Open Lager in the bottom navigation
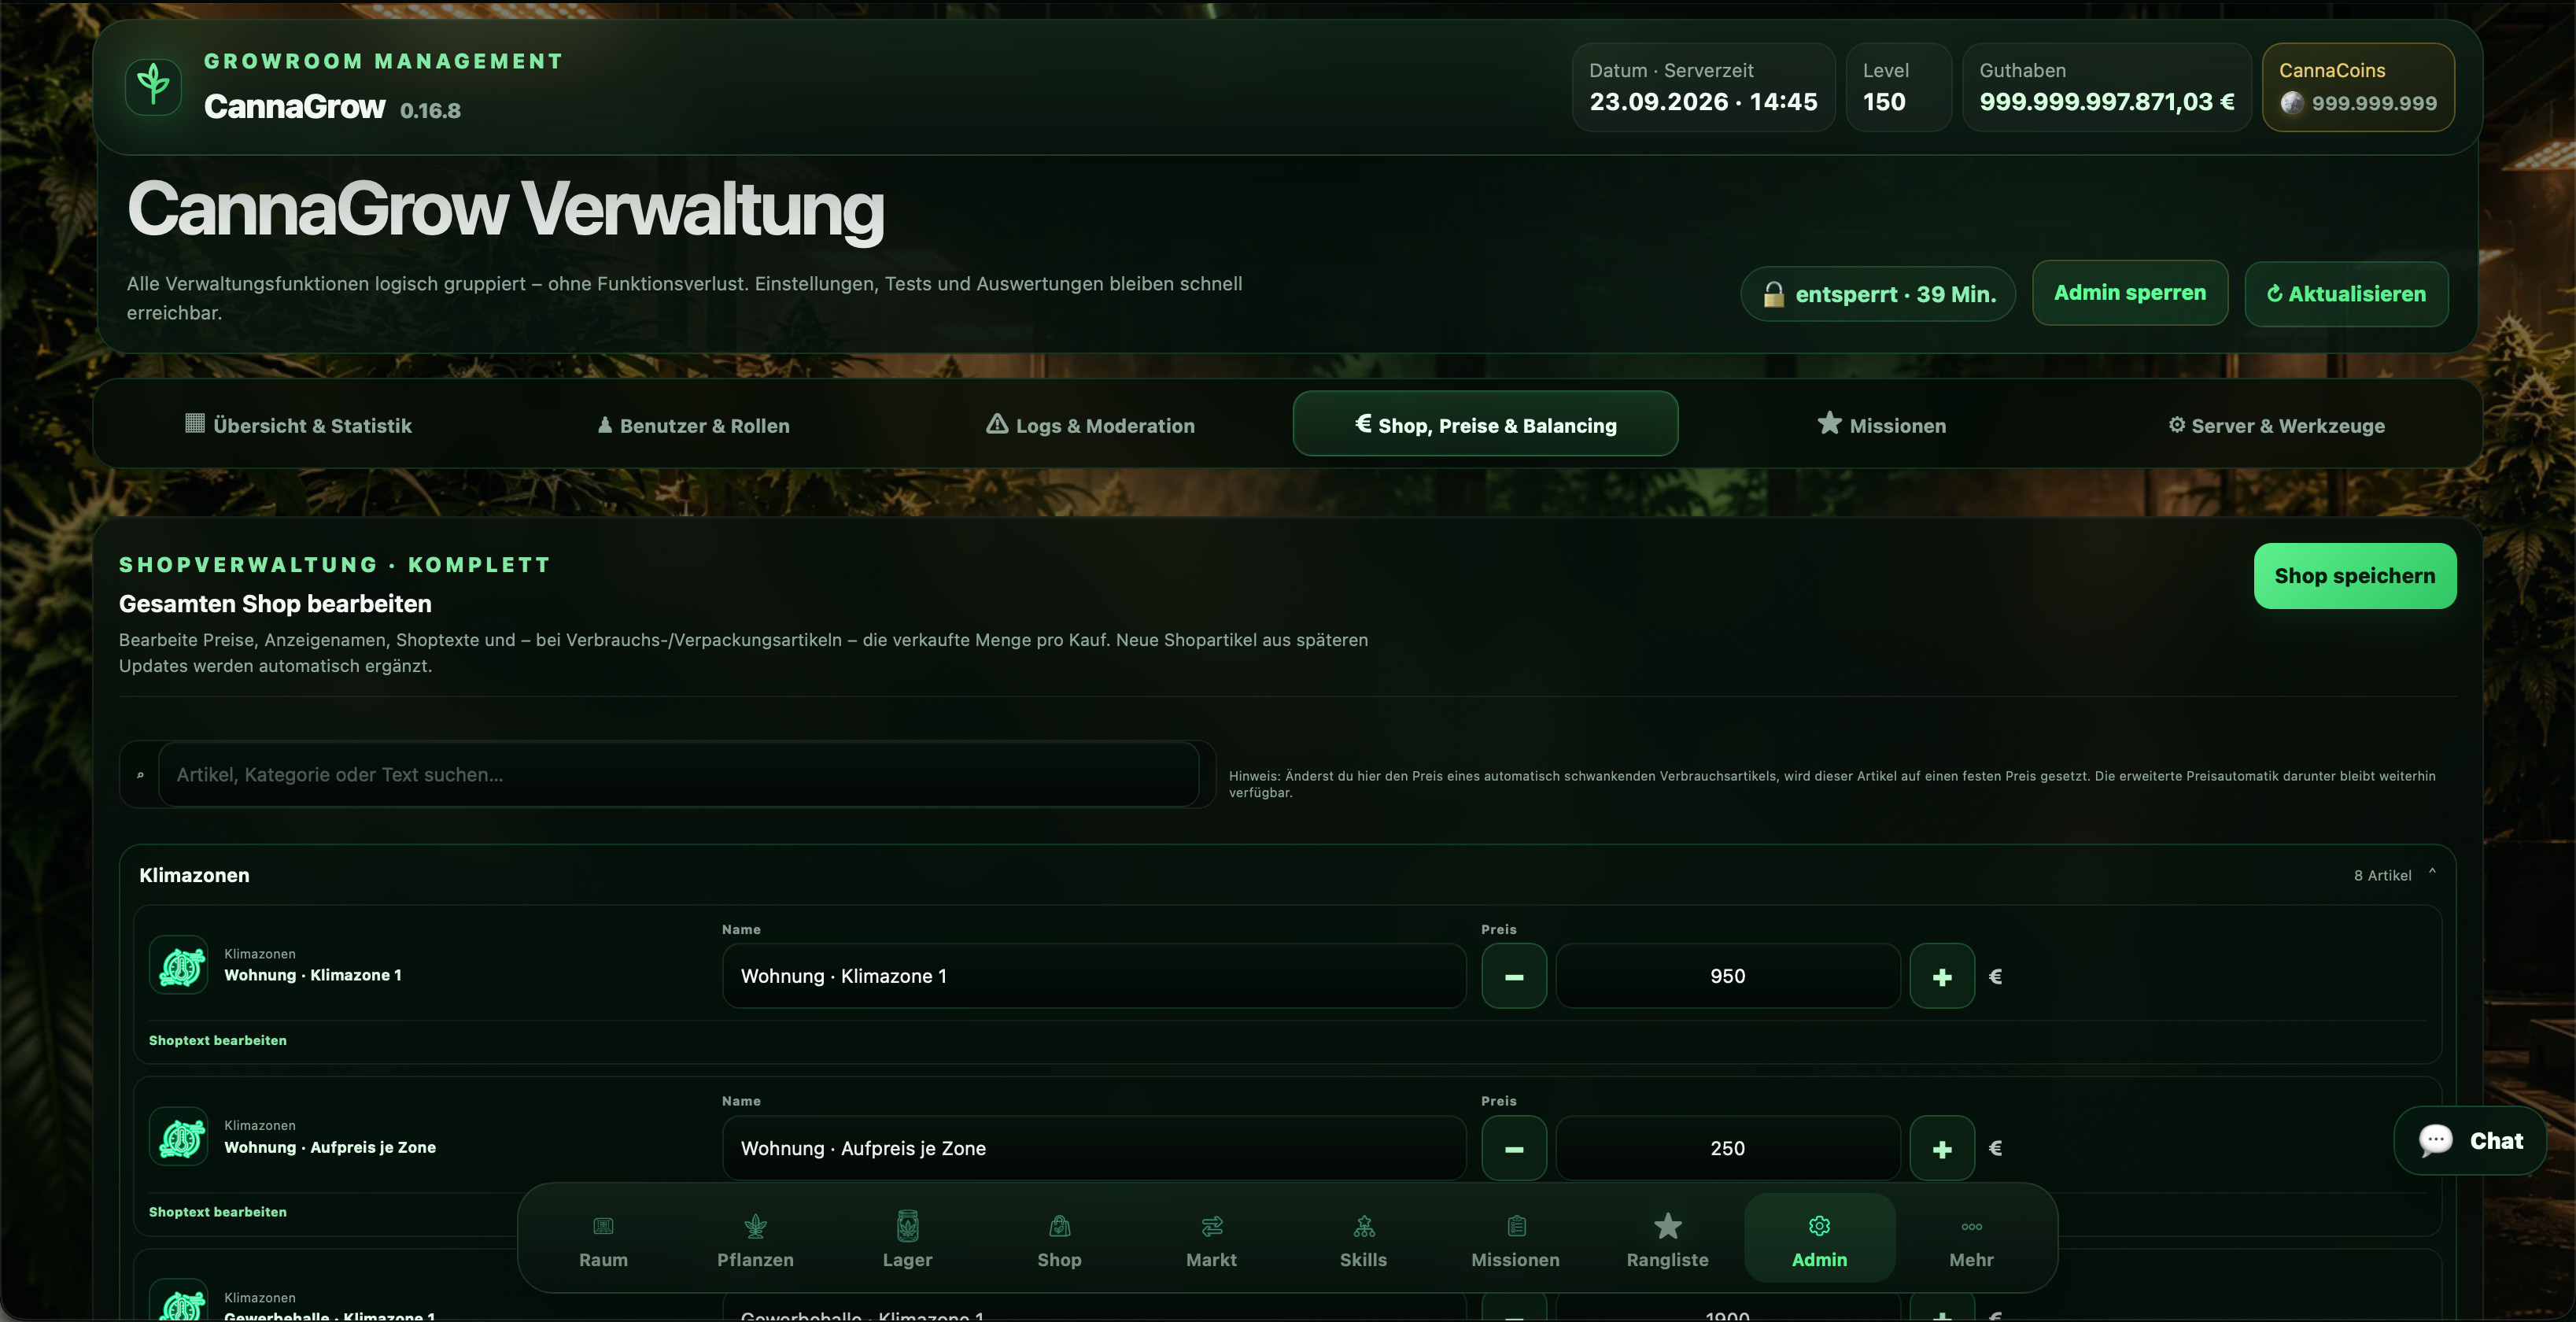The width and height of the screenshot is (2576, 1322). click(907, 1238)
